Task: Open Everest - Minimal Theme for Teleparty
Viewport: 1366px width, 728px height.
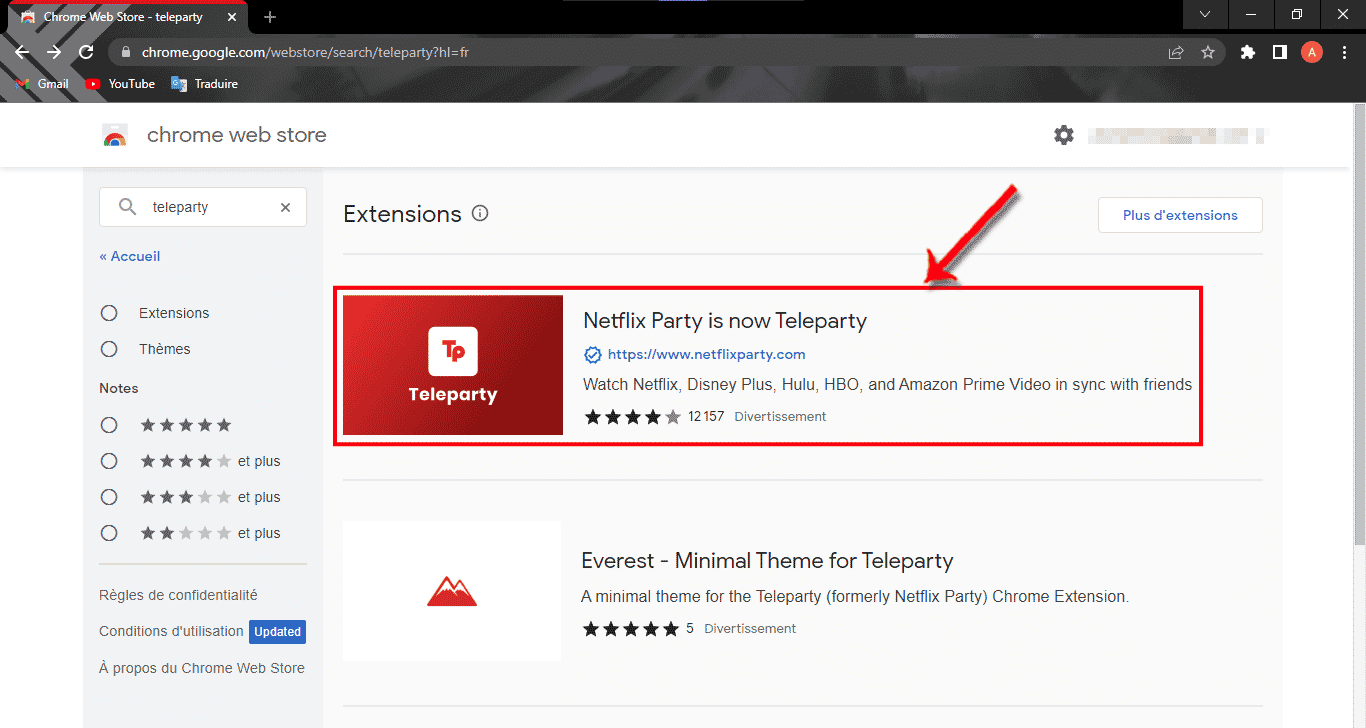Action: [767, 561]
